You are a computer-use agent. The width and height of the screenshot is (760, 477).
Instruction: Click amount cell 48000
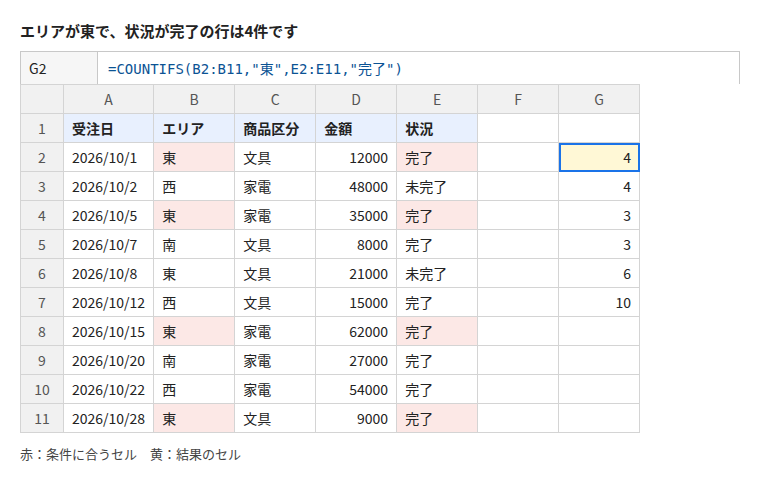coord(356,187)
